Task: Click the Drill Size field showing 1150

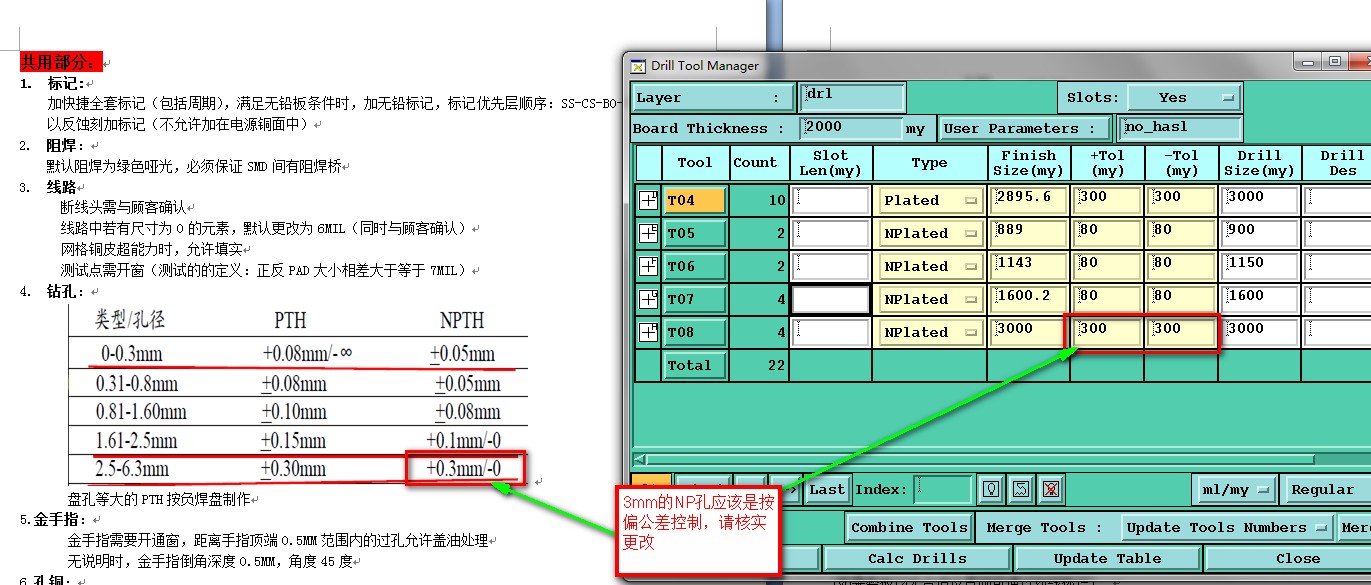Action: point(1259,266)
